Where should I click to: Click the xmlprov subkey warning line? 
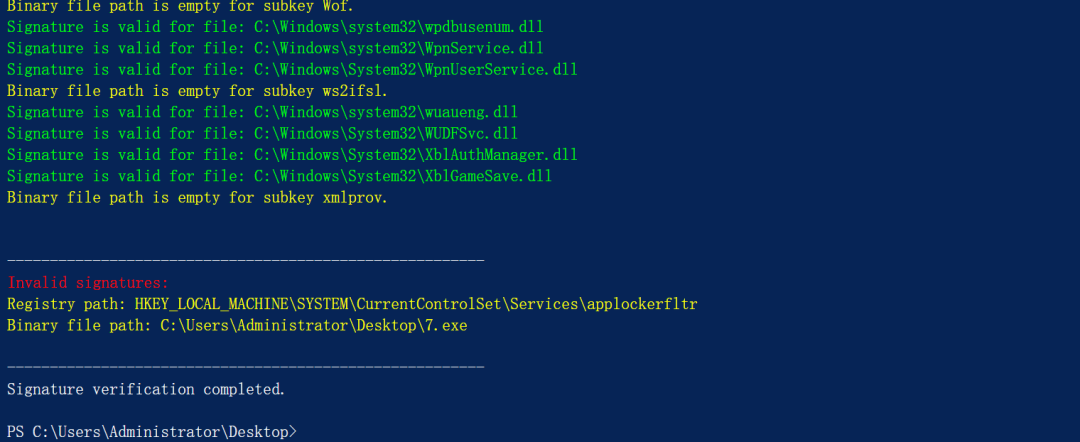(198, 198)
